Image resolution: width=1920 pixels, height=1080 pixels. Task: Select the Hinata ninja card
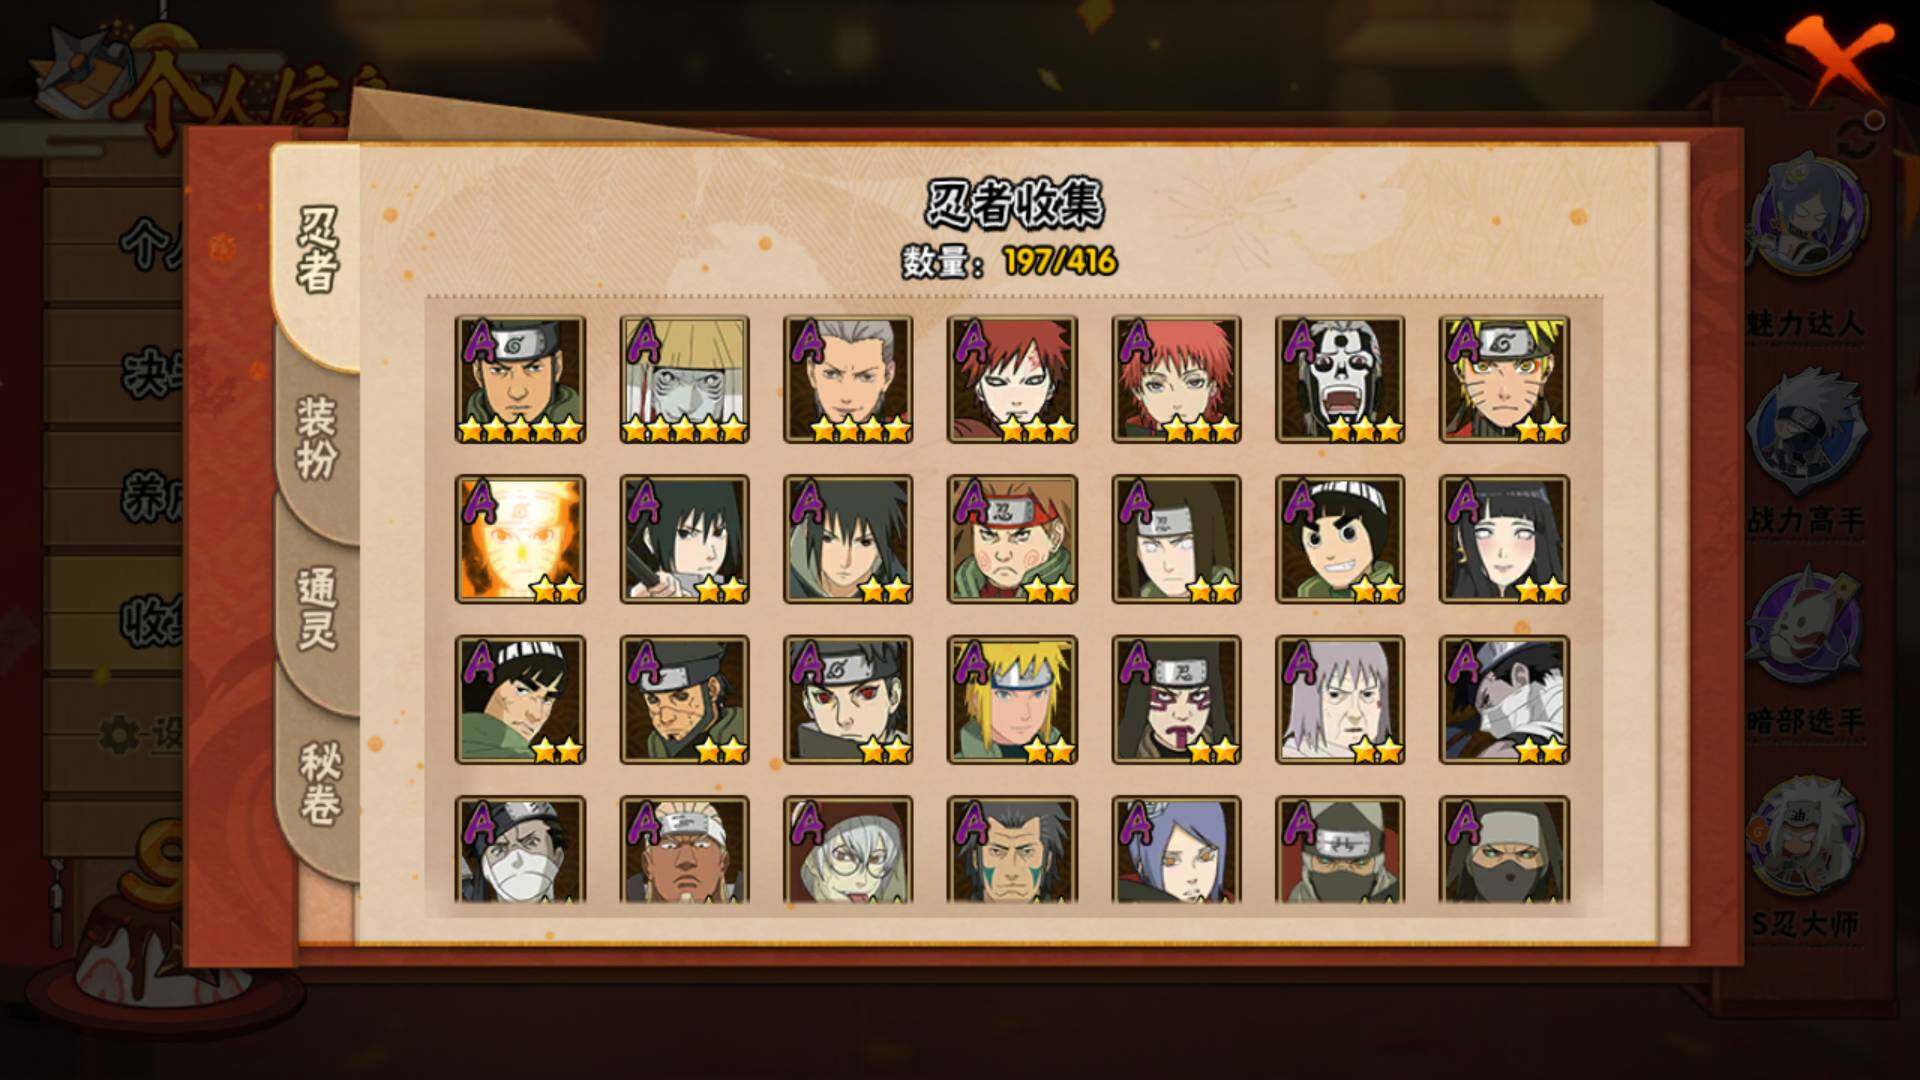coord(1504,540)
